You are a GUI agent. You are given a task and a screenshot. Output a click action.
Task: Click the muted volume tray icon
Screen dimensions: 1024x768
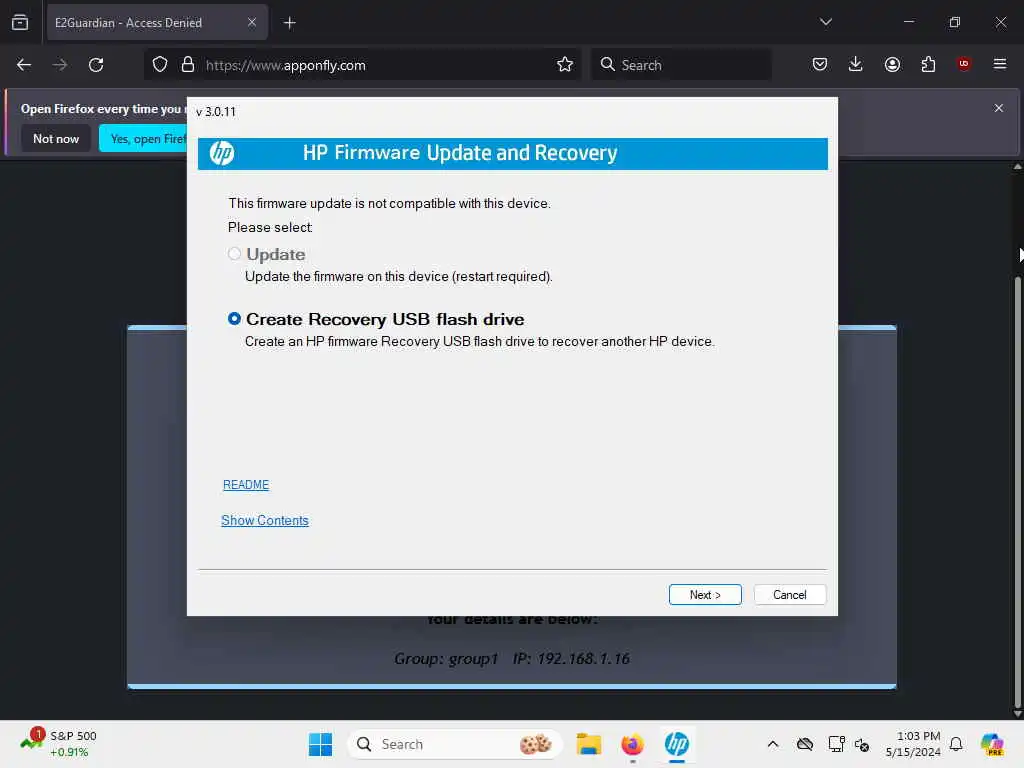click(862, 744)
